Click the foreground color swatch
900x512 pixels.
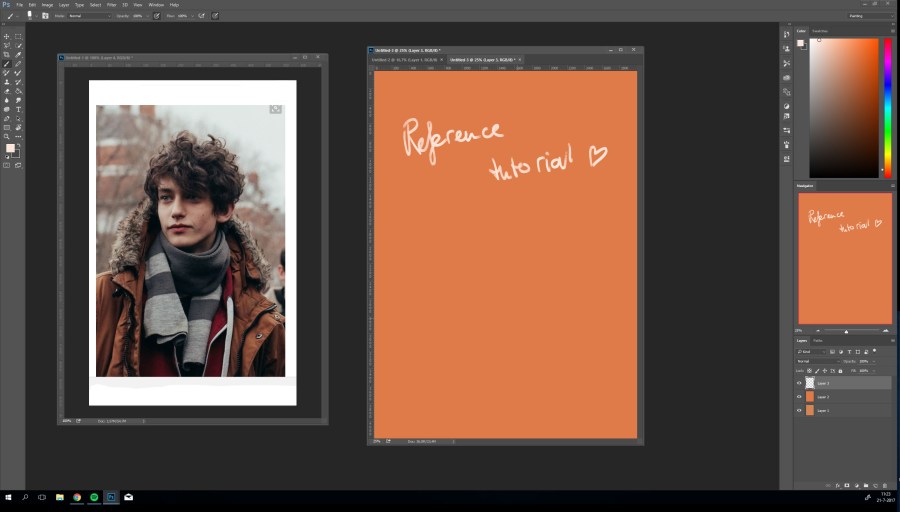(x=10, y=148)
